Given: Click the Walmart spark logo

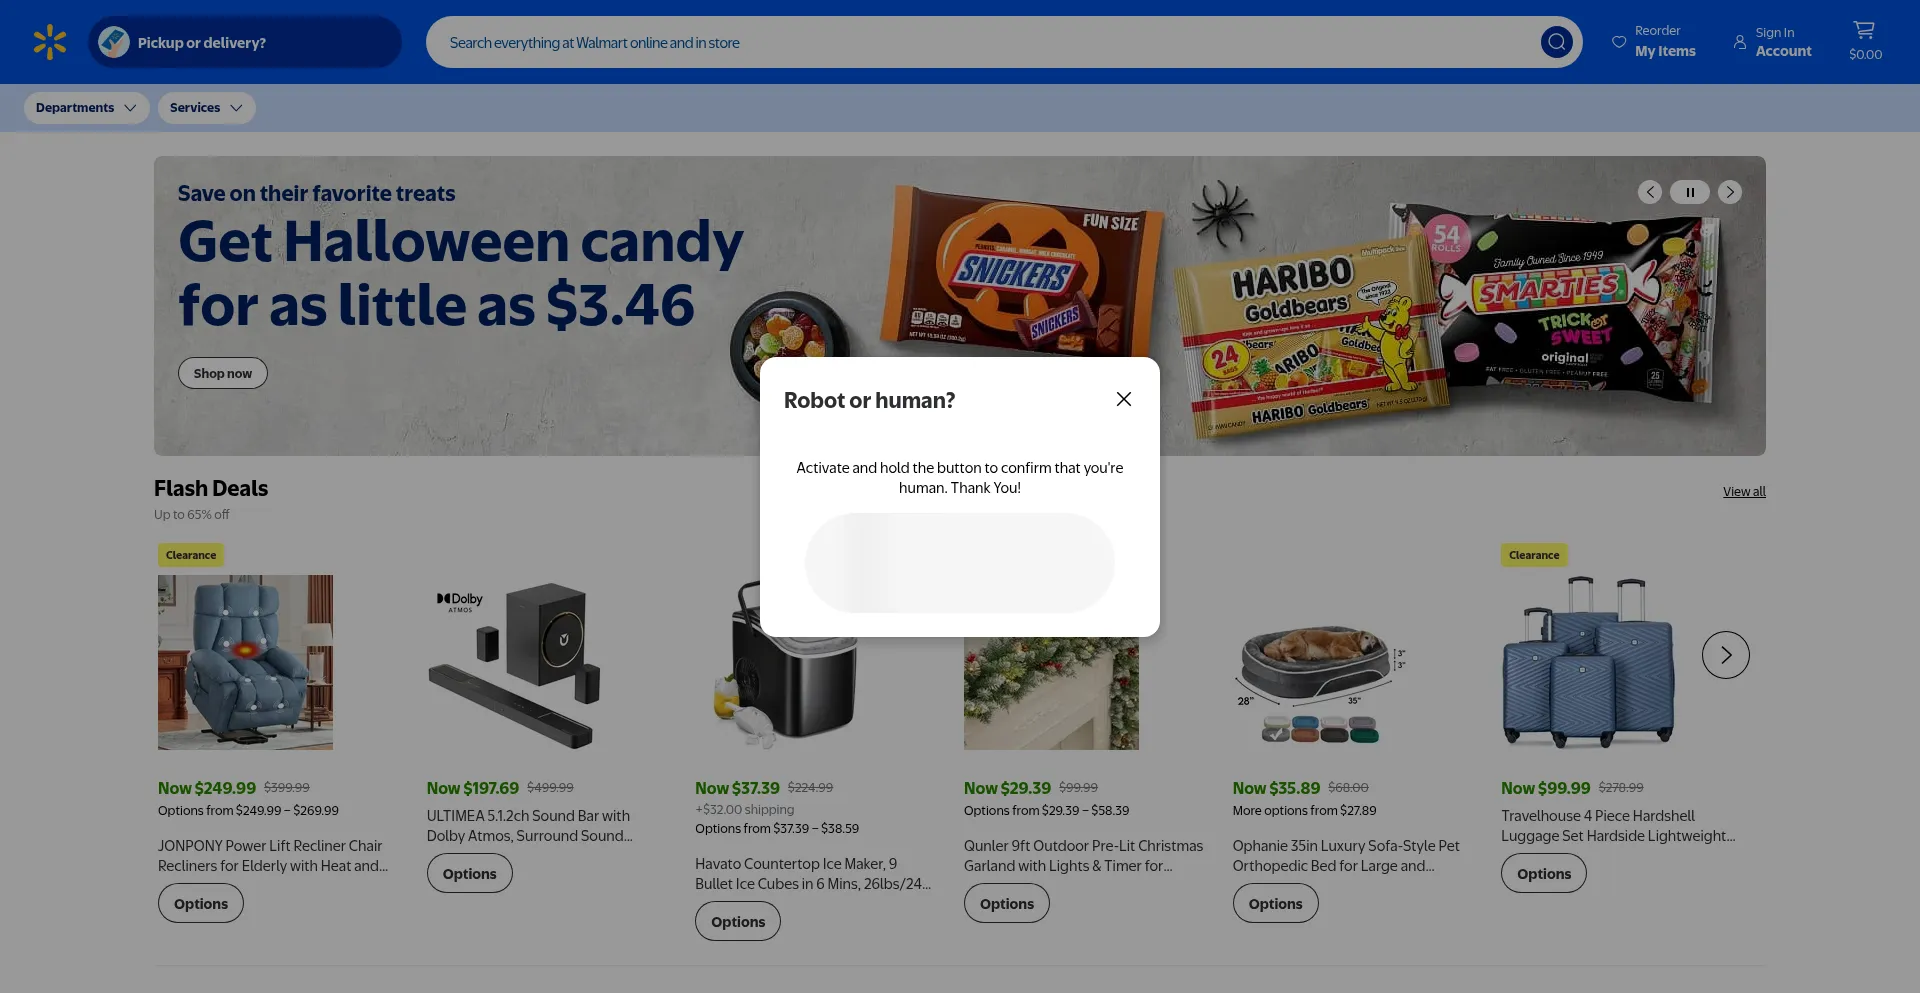Looking at the screenshot, I should [49, 42].
